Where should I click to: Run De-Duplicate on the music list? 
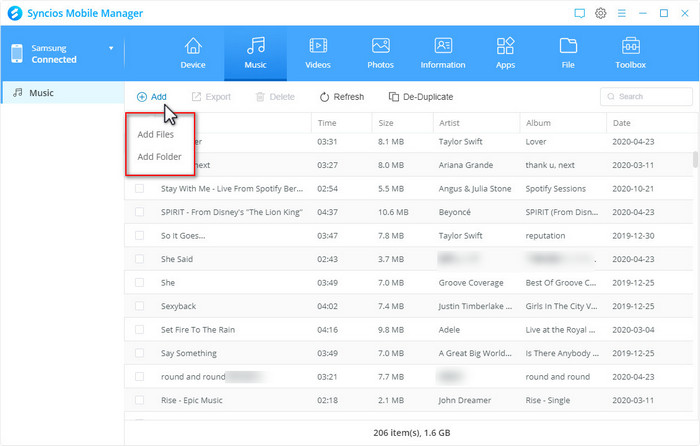click(x=420, y=97)
